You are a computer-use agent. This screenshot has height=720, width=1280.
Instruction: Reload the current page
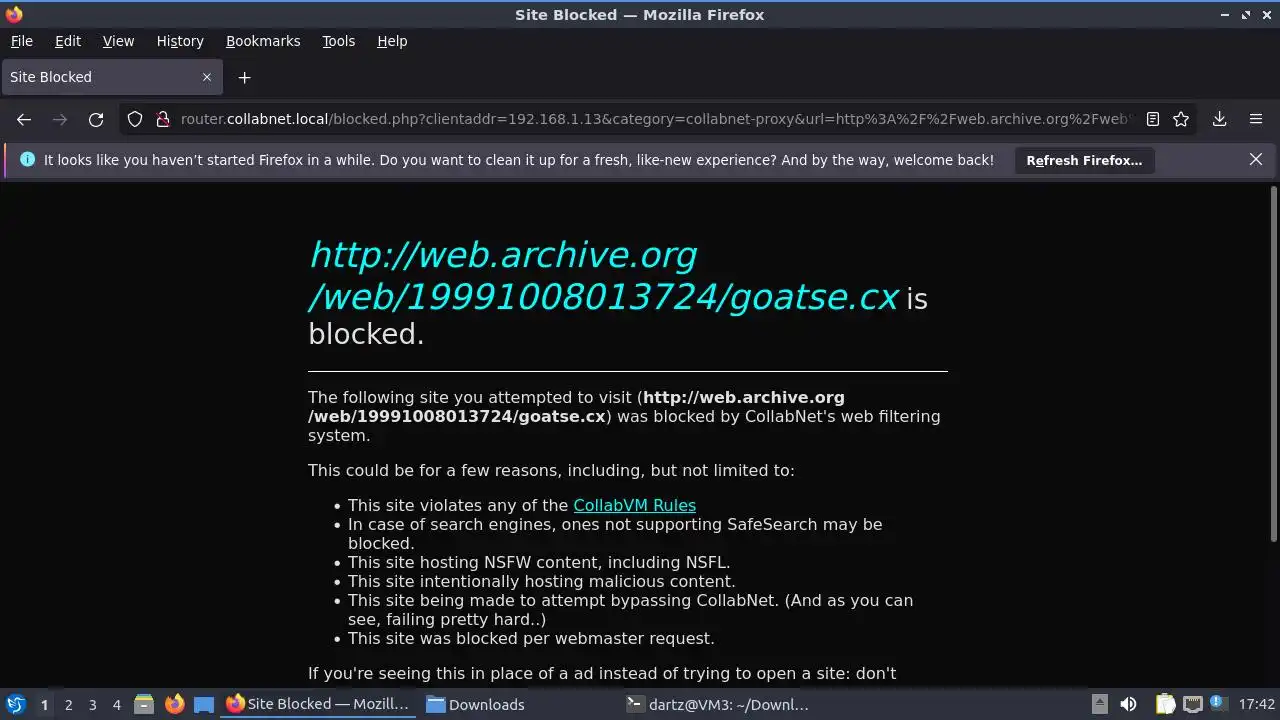[x=96, y=119]
